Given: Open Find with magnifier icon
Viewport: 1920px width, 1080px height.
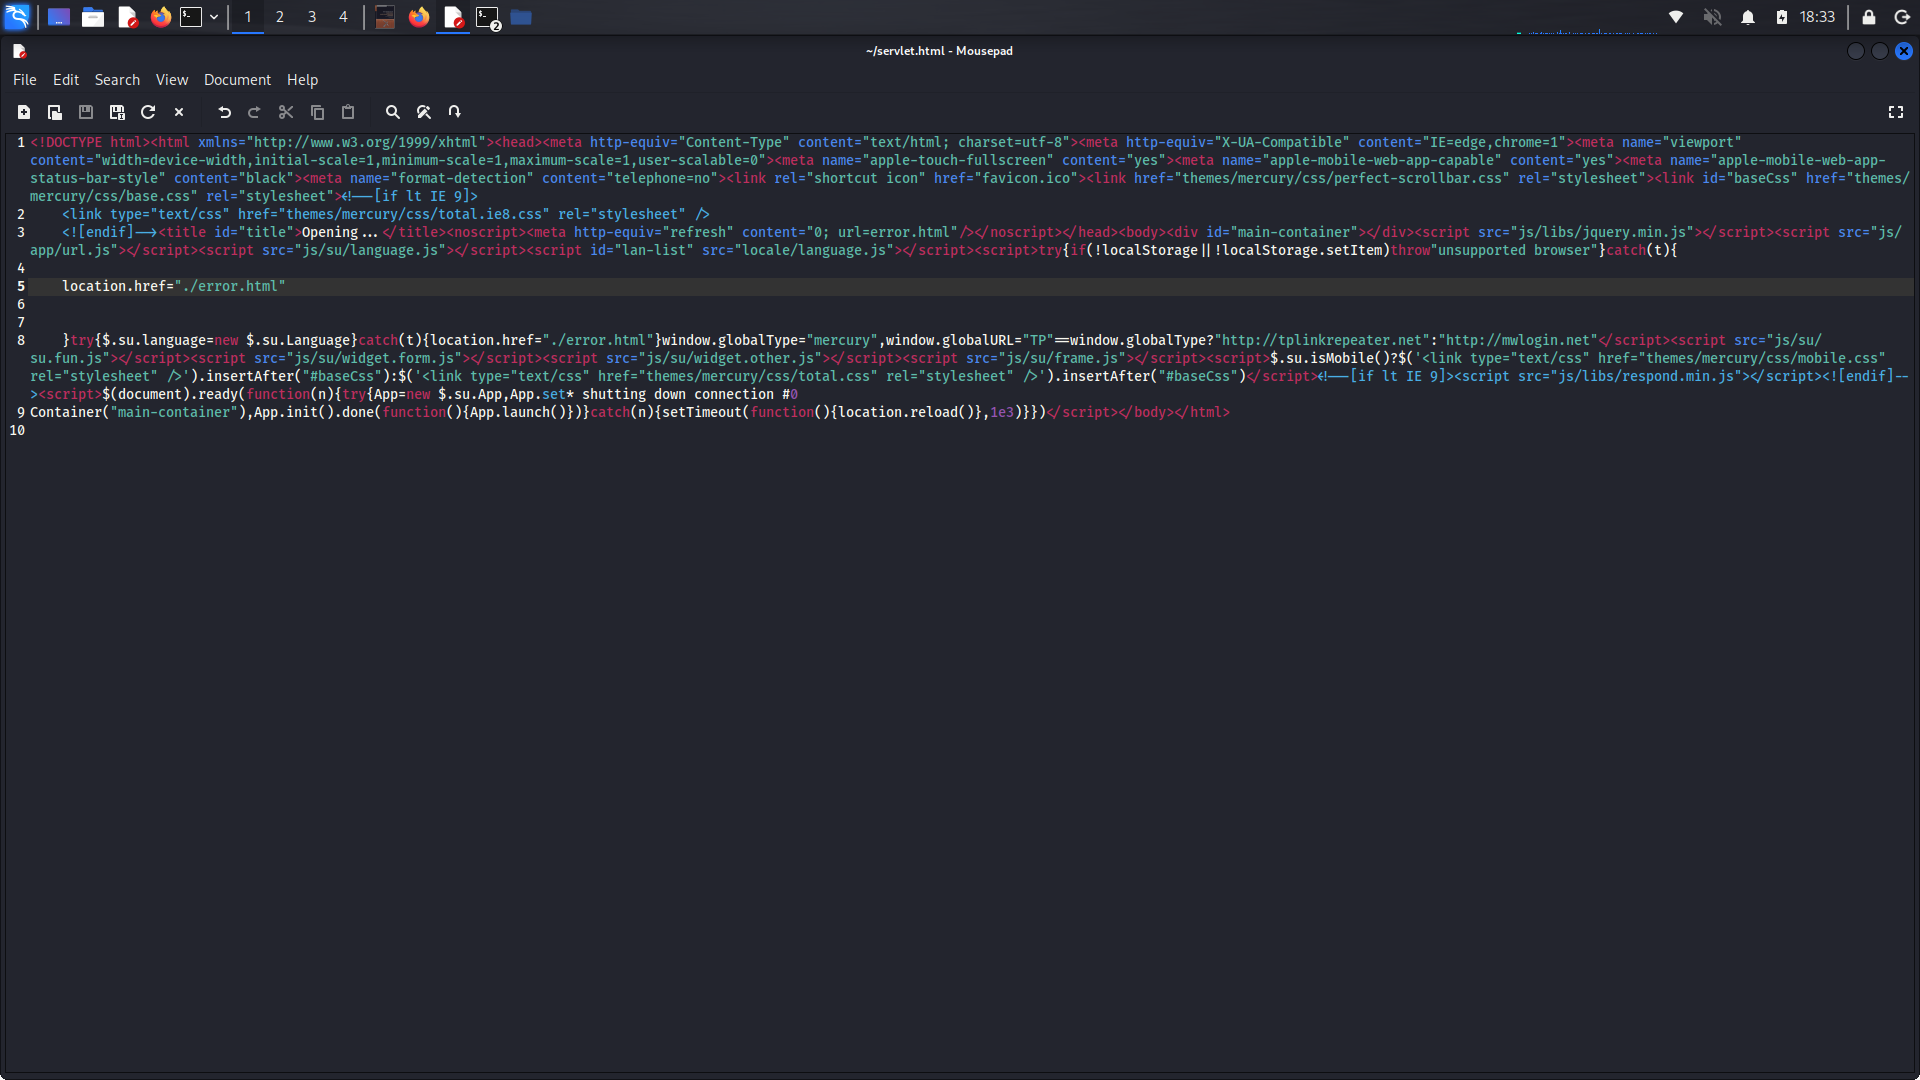Looking at the screenshot, I should pyautogui.click(x=393, y=112).
